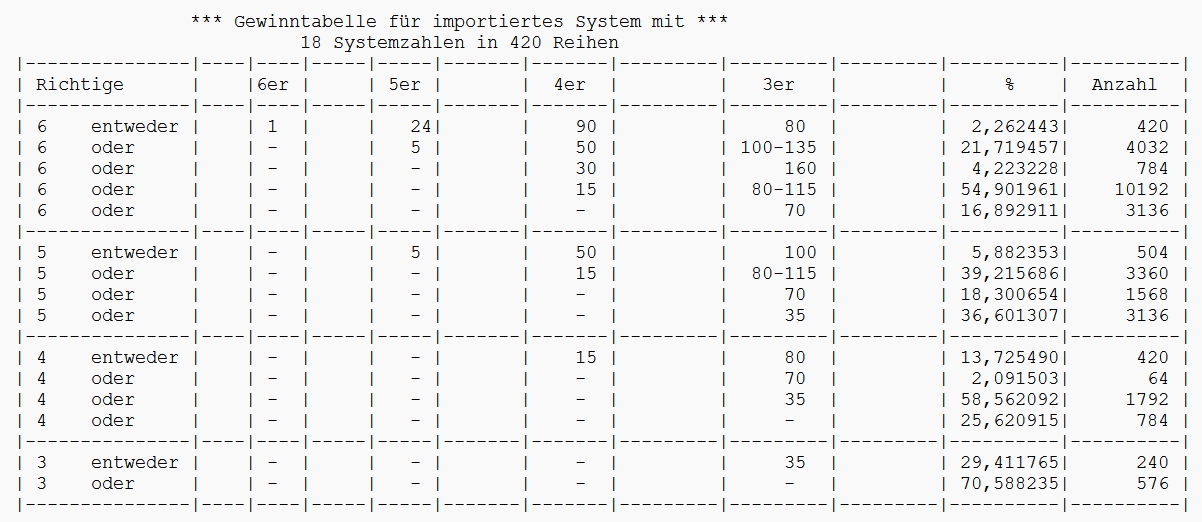Click the Gewinntabelle title line

click(459, 21)
